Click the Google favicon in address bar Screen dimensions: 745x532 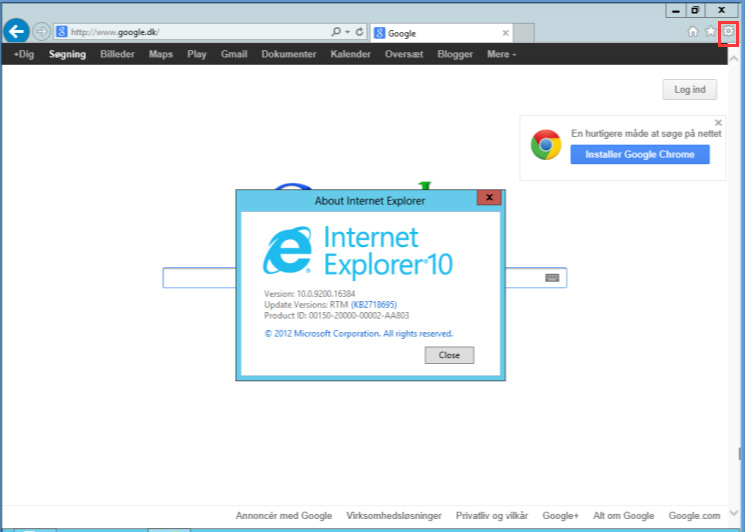[61, 32]
